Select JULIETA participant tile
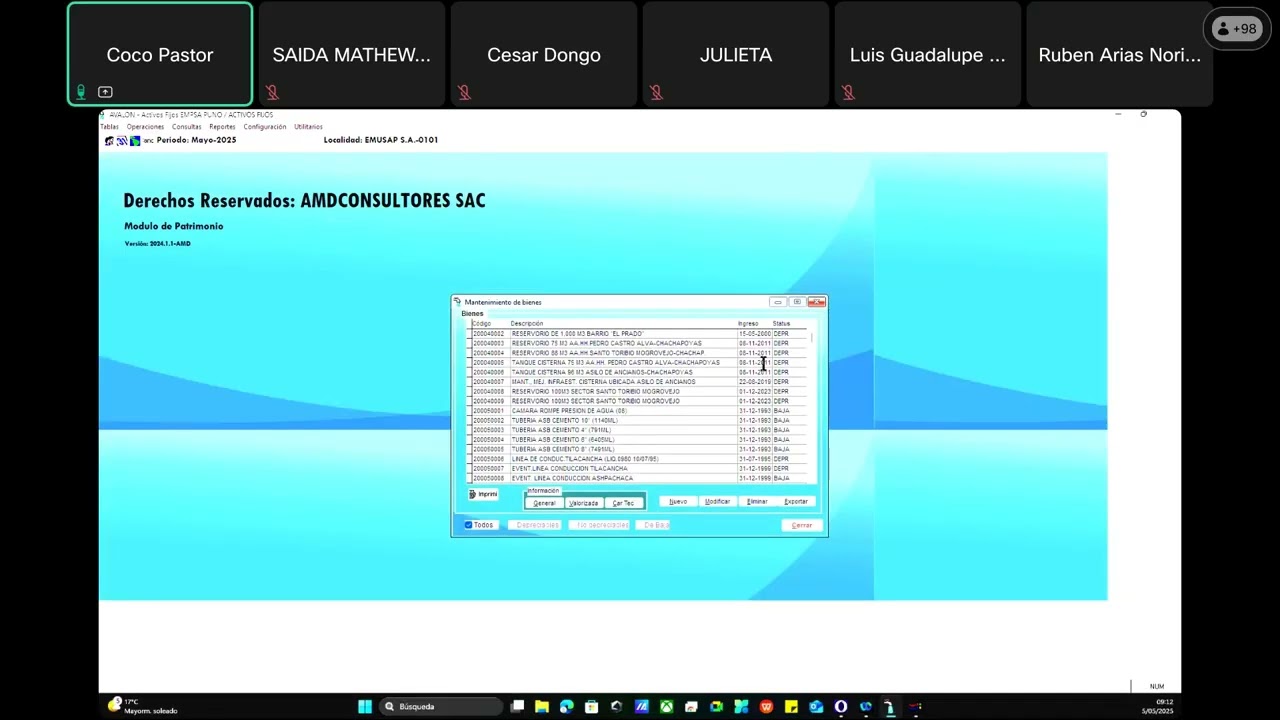Screen dimensions: 1280x720 (736, 54)
